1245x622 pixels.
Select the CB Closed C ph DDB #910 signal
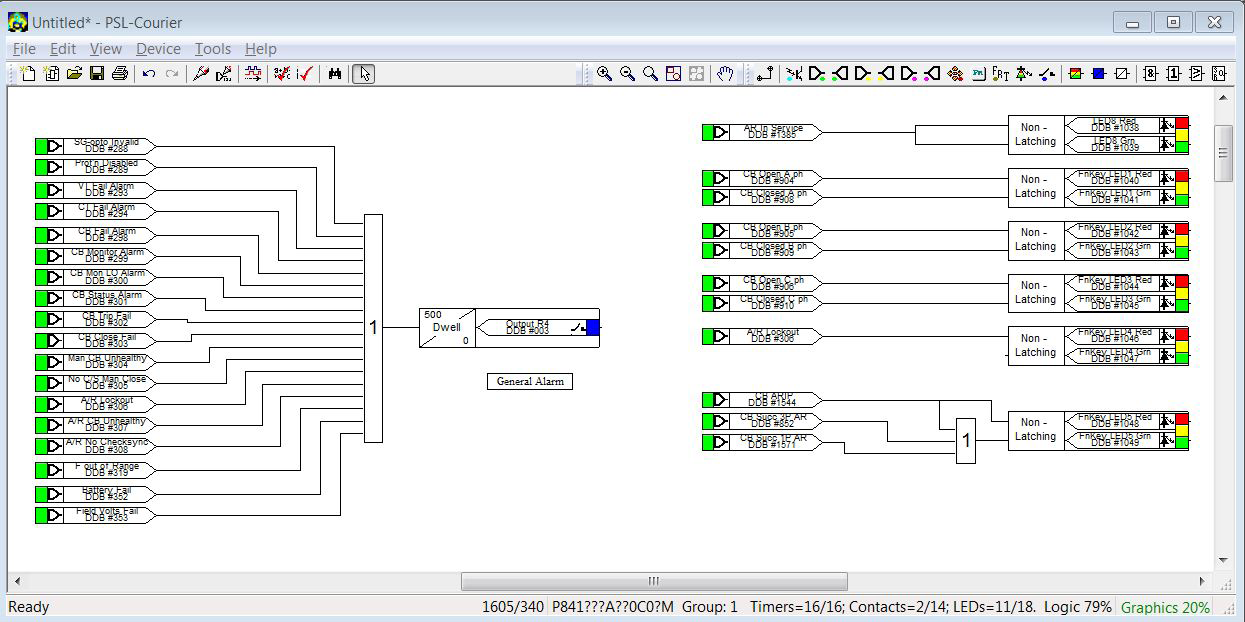point(762,303)
